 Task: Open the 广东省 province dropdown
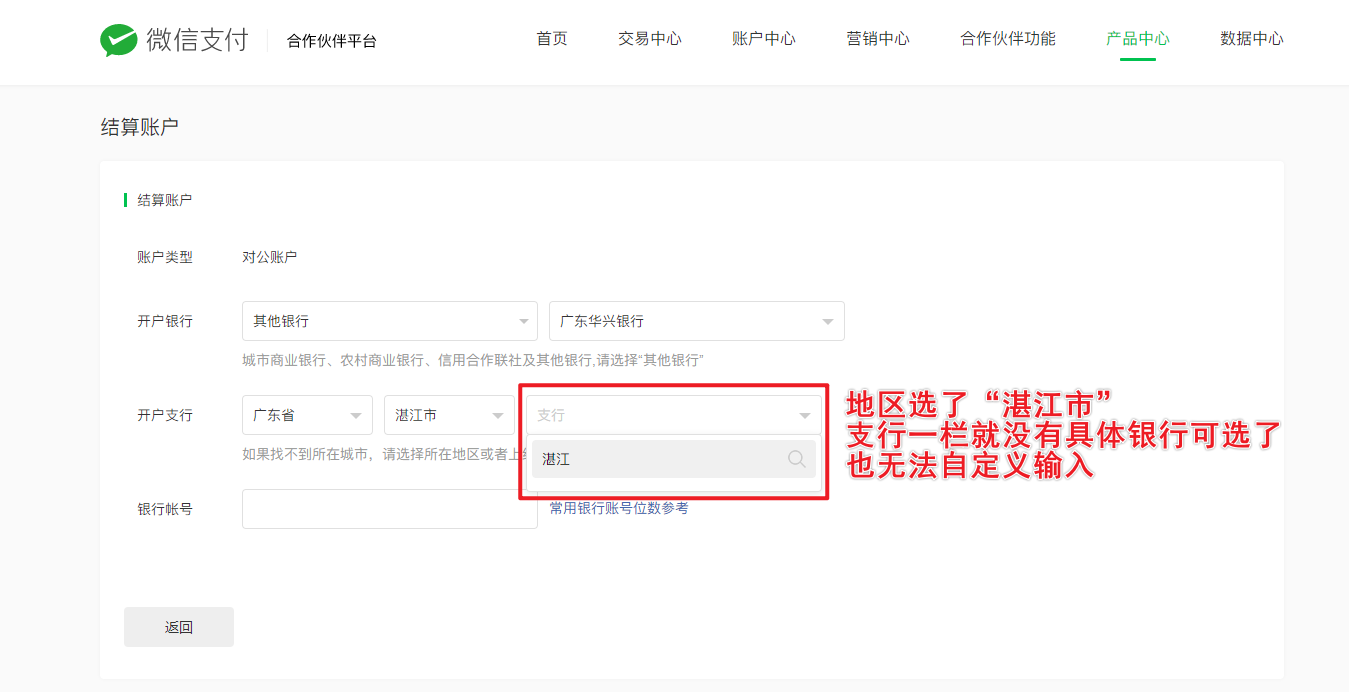(307, 415)
